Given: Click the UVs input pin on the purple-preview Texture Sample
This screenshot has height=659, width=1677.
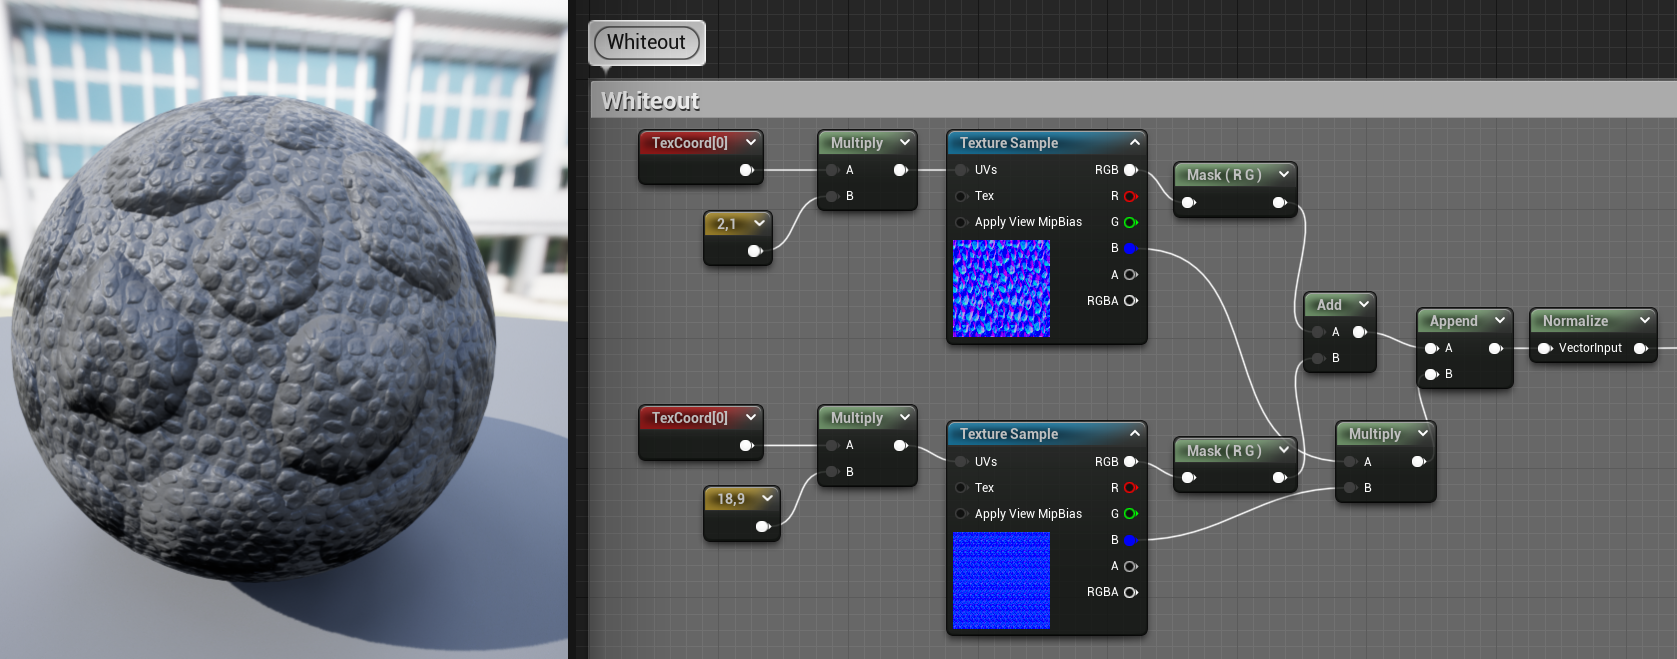Looking at the screenshot, I should 961,170.
